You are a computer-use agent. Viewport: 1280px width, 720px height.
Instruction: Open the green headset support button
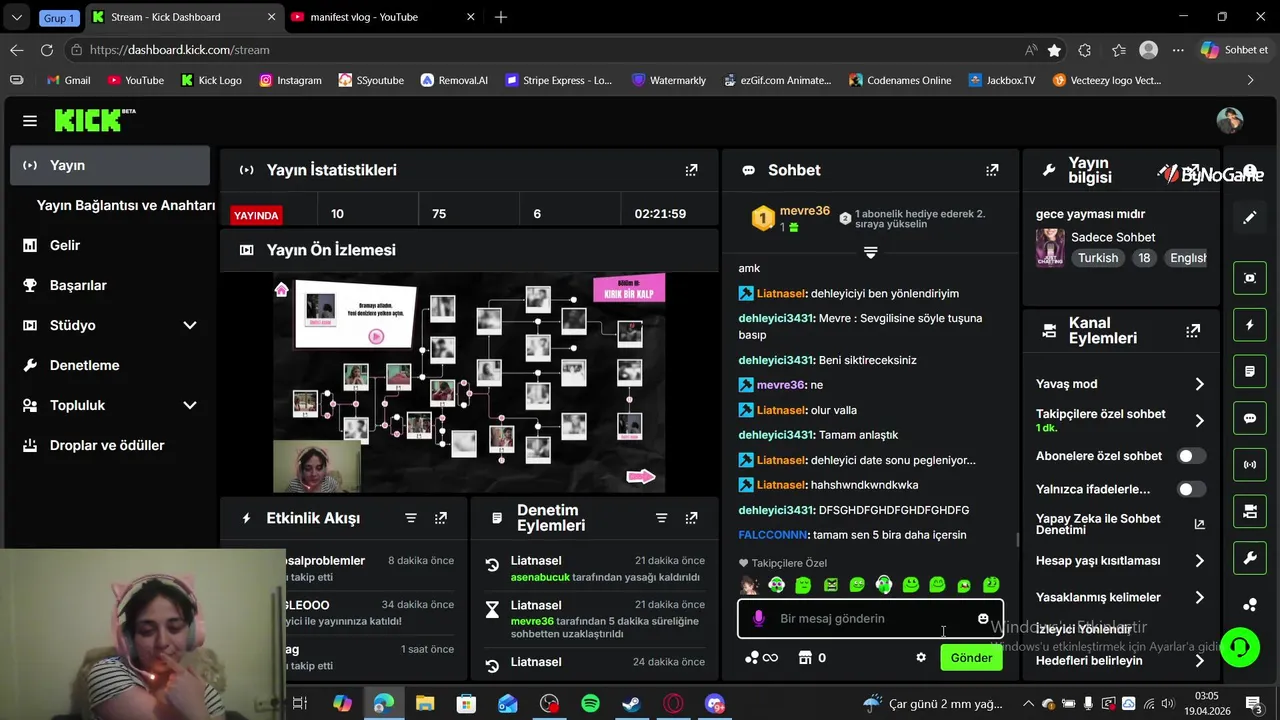[1240, 647]
